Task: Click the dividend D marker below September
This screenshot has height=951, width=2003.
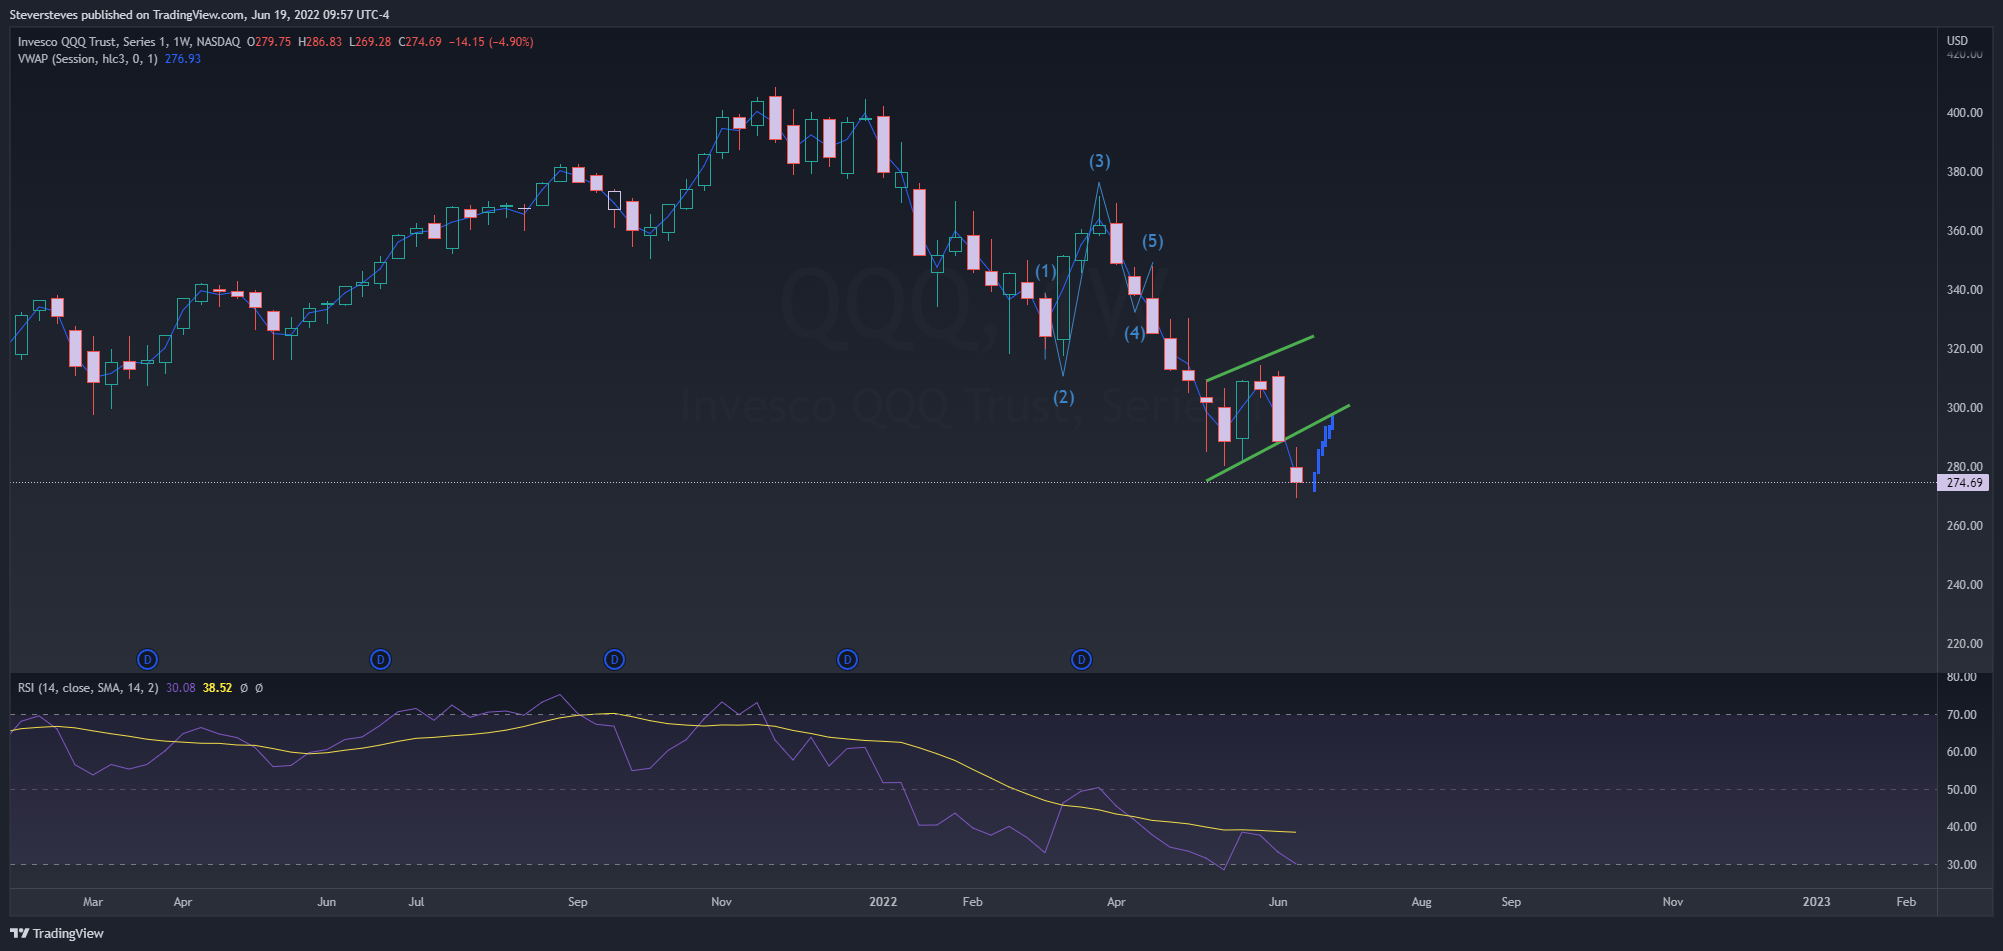Action: pyautogui.click(x=614, y=659)
